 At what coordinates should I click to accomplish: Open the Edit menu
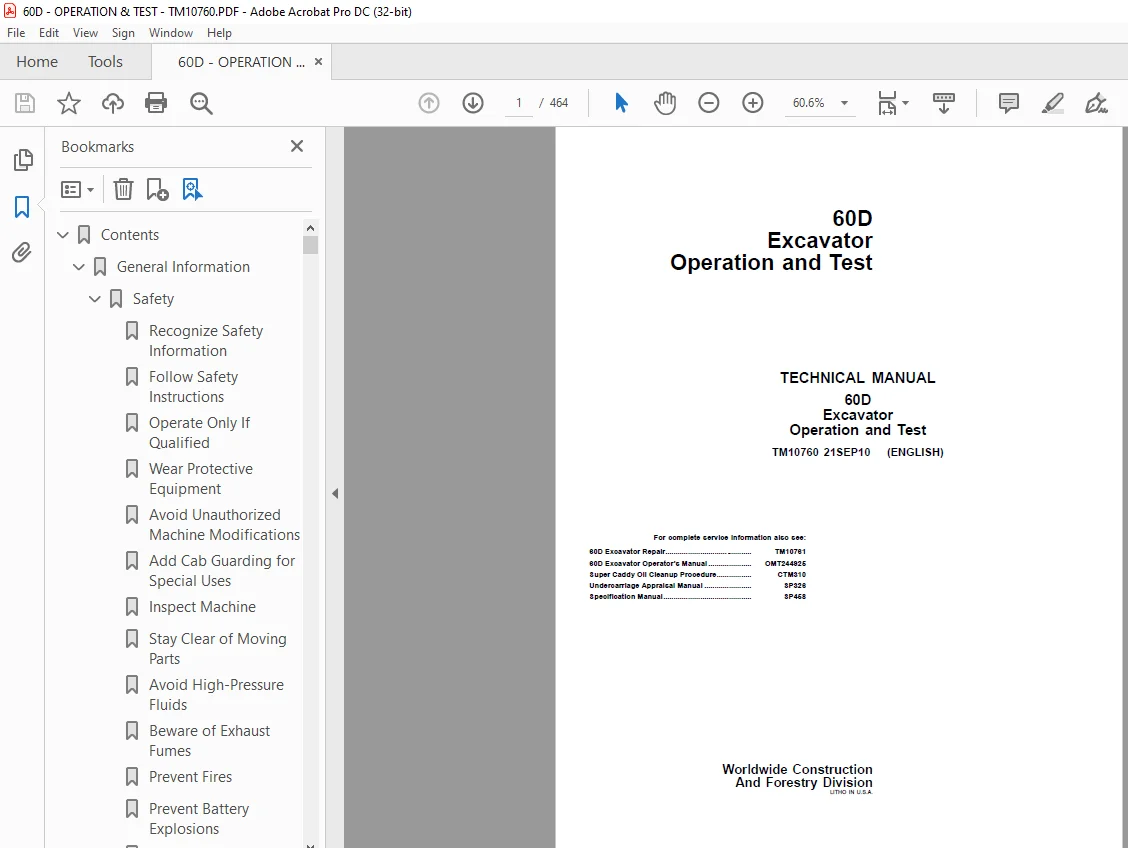pos(49,32)
